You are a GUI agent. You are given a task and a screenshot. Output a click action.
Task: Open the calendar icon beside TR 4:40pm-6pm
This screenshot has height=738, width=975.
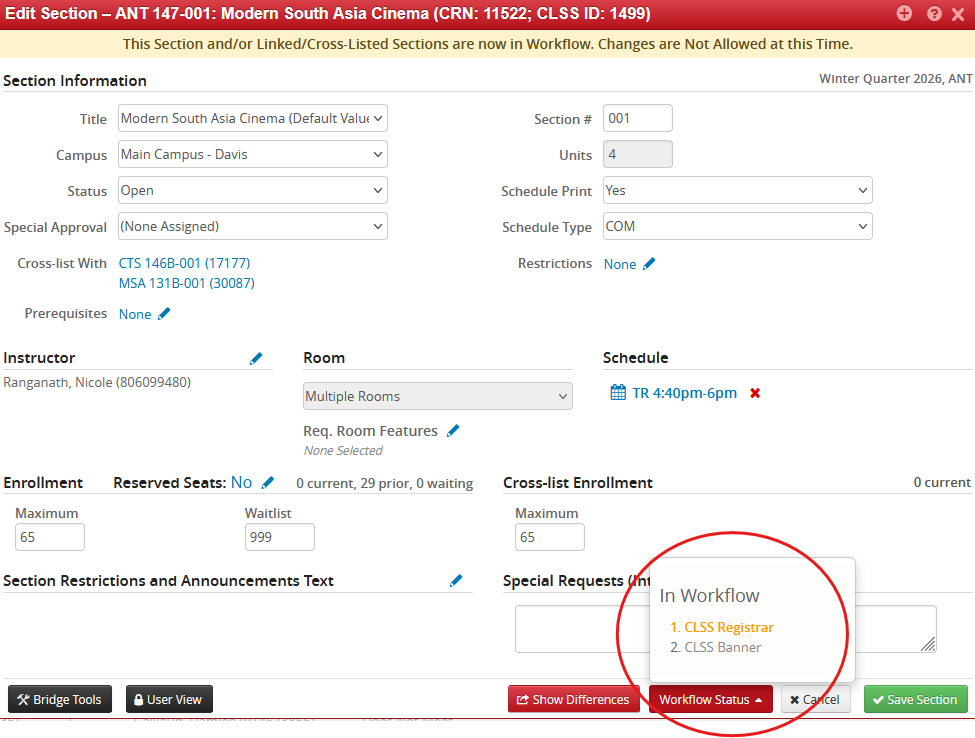click(x=617, y=393)
